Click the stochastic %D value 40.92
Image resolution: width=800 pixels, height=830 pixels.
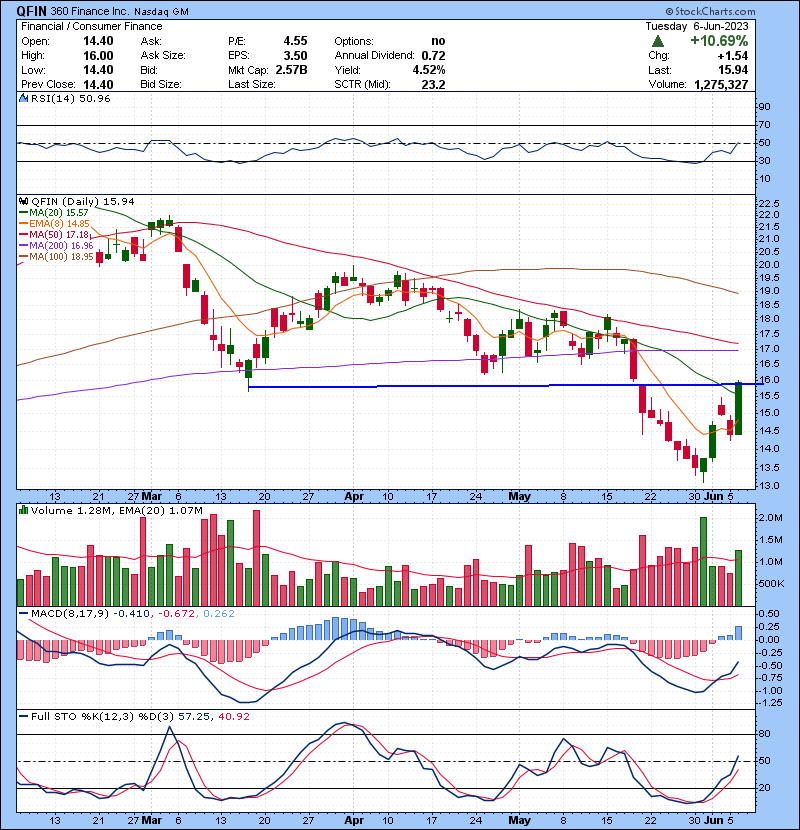(x=233, y=717)
